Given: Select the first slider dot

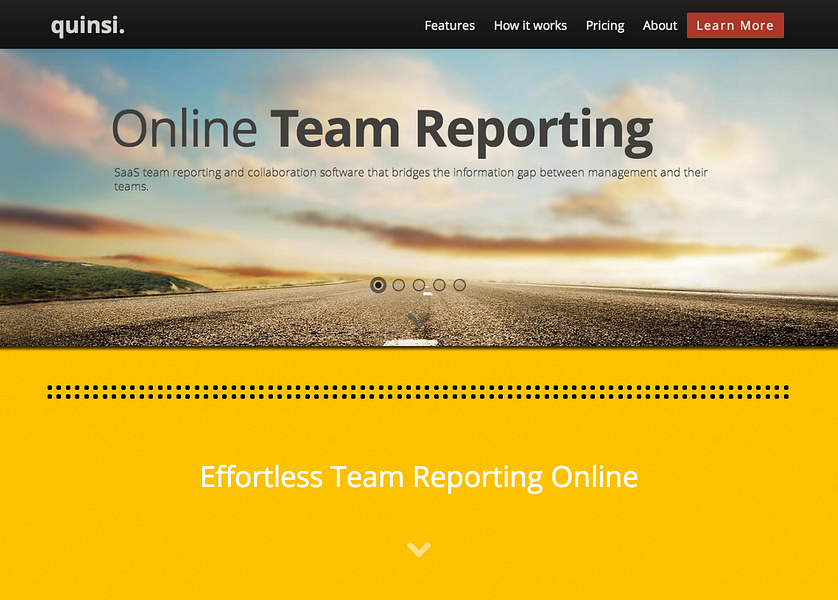Looking at the screenshot, I should tap(378, 285).
